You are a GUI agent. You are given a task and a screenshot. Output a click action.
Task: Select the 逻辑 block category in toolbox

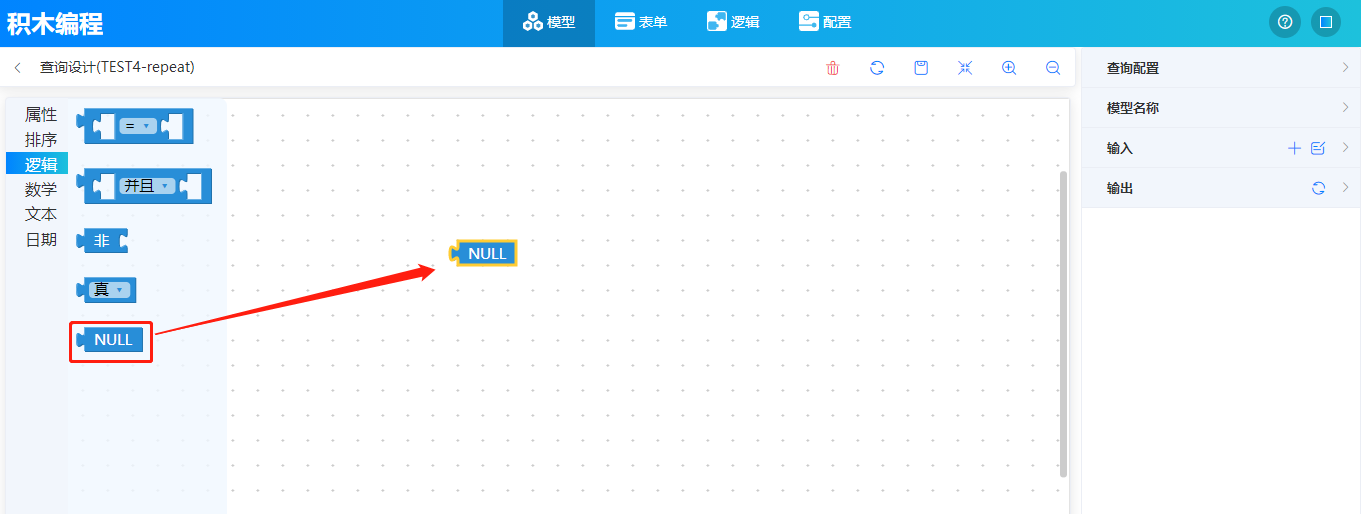(x=38, y=165)
